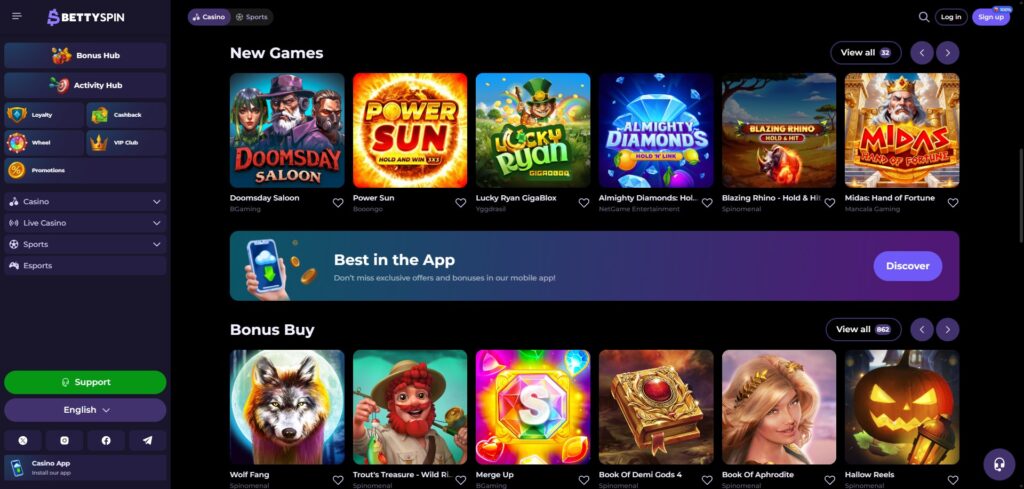The width and height of the screenshot is (1024, 489).
Task: Open the Lucky Ryan GigaBlox thumbnail
Action: 533,131
